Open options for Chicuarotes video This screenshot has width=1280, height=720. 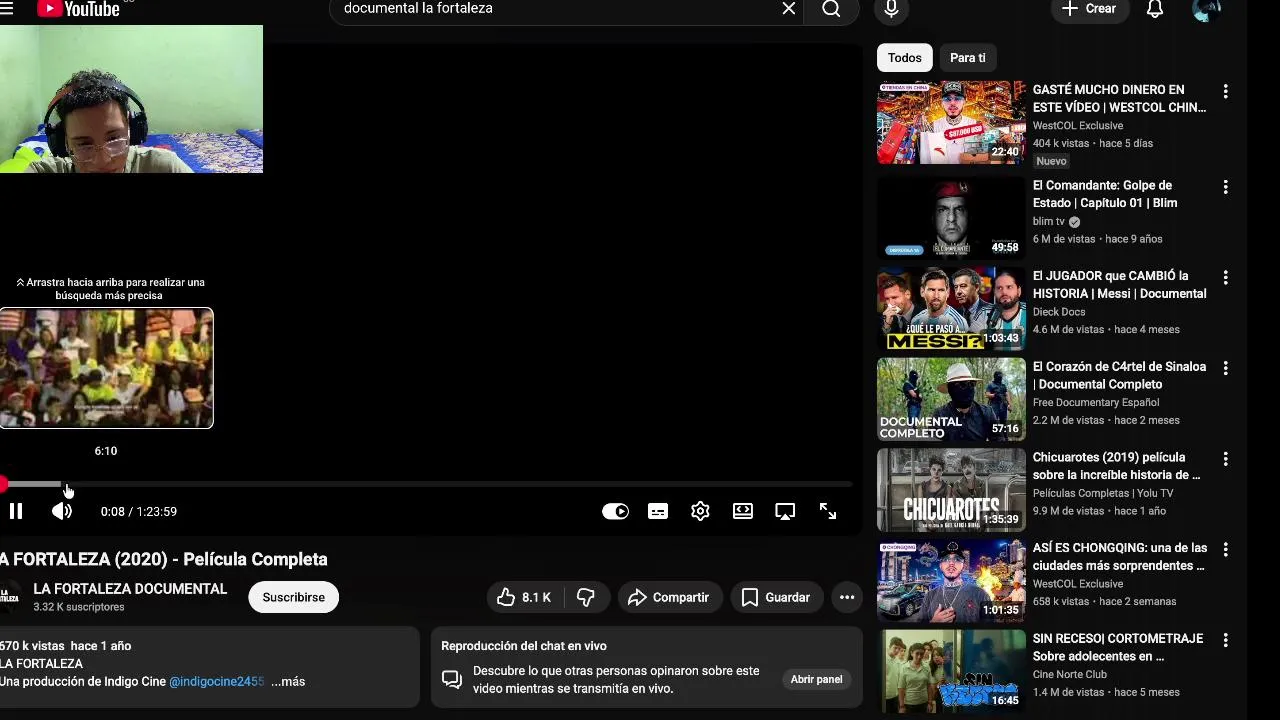(1225, 459)
